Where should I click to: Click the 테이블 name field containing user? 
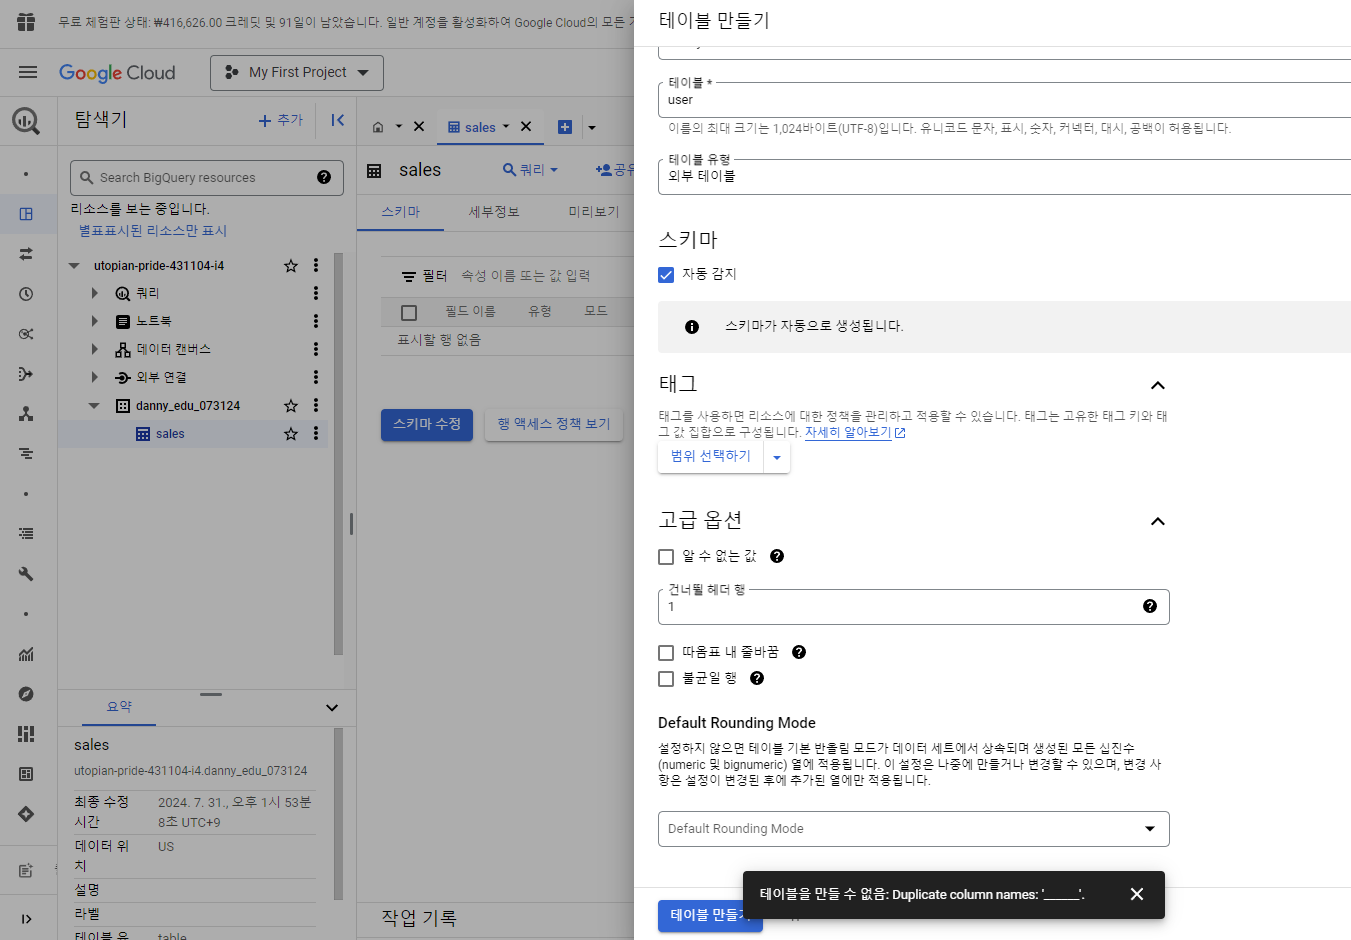1004,100
